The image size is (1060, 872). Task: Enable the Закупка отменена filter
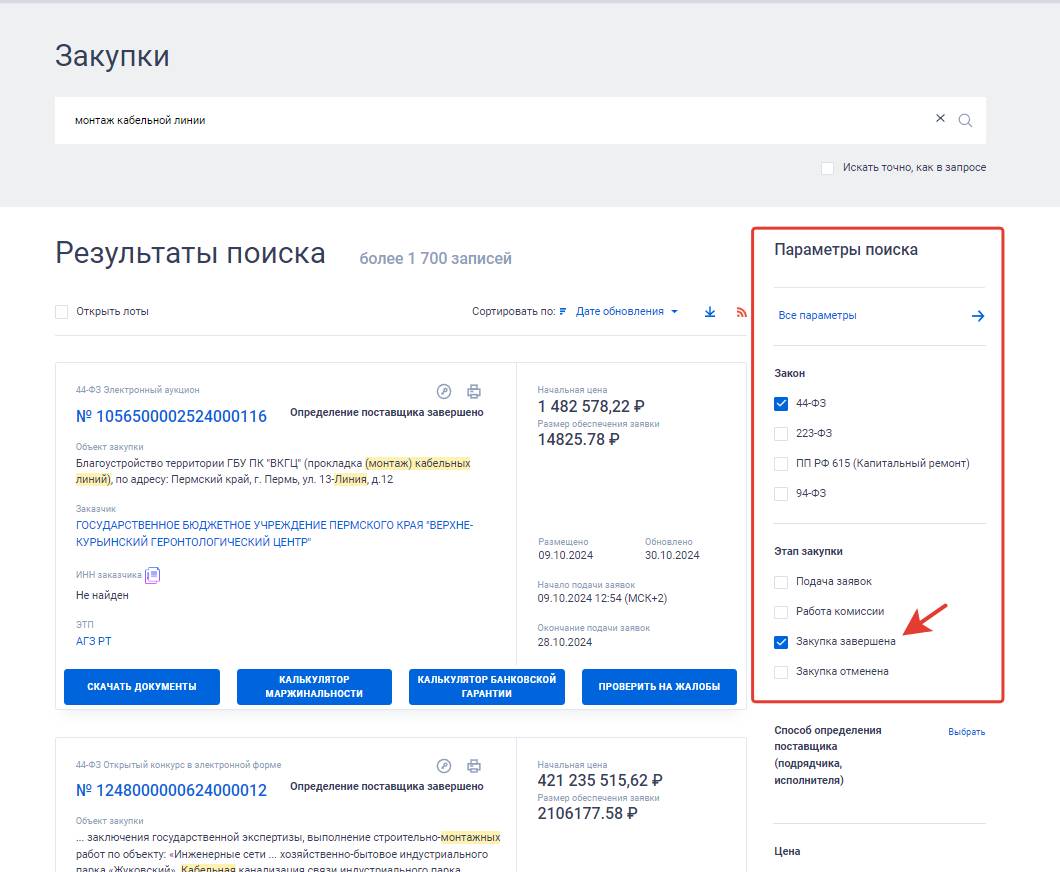(x=780, y=671)
